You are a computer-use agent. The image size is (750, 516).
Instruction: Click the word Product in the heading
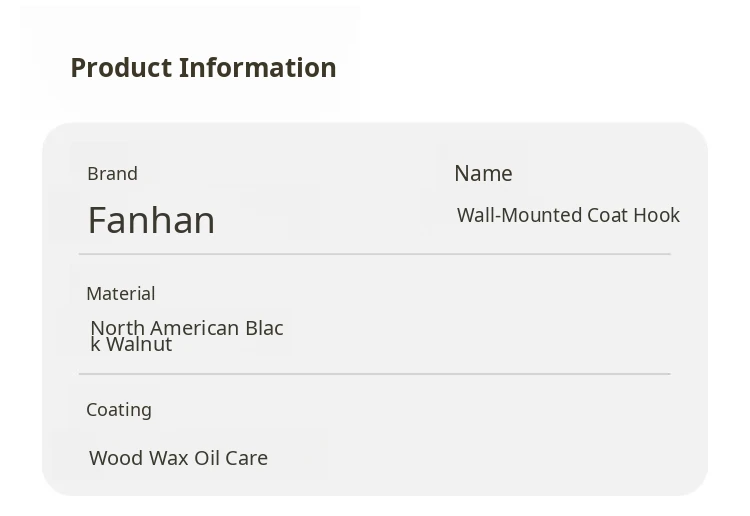click(x=121, y=68)
